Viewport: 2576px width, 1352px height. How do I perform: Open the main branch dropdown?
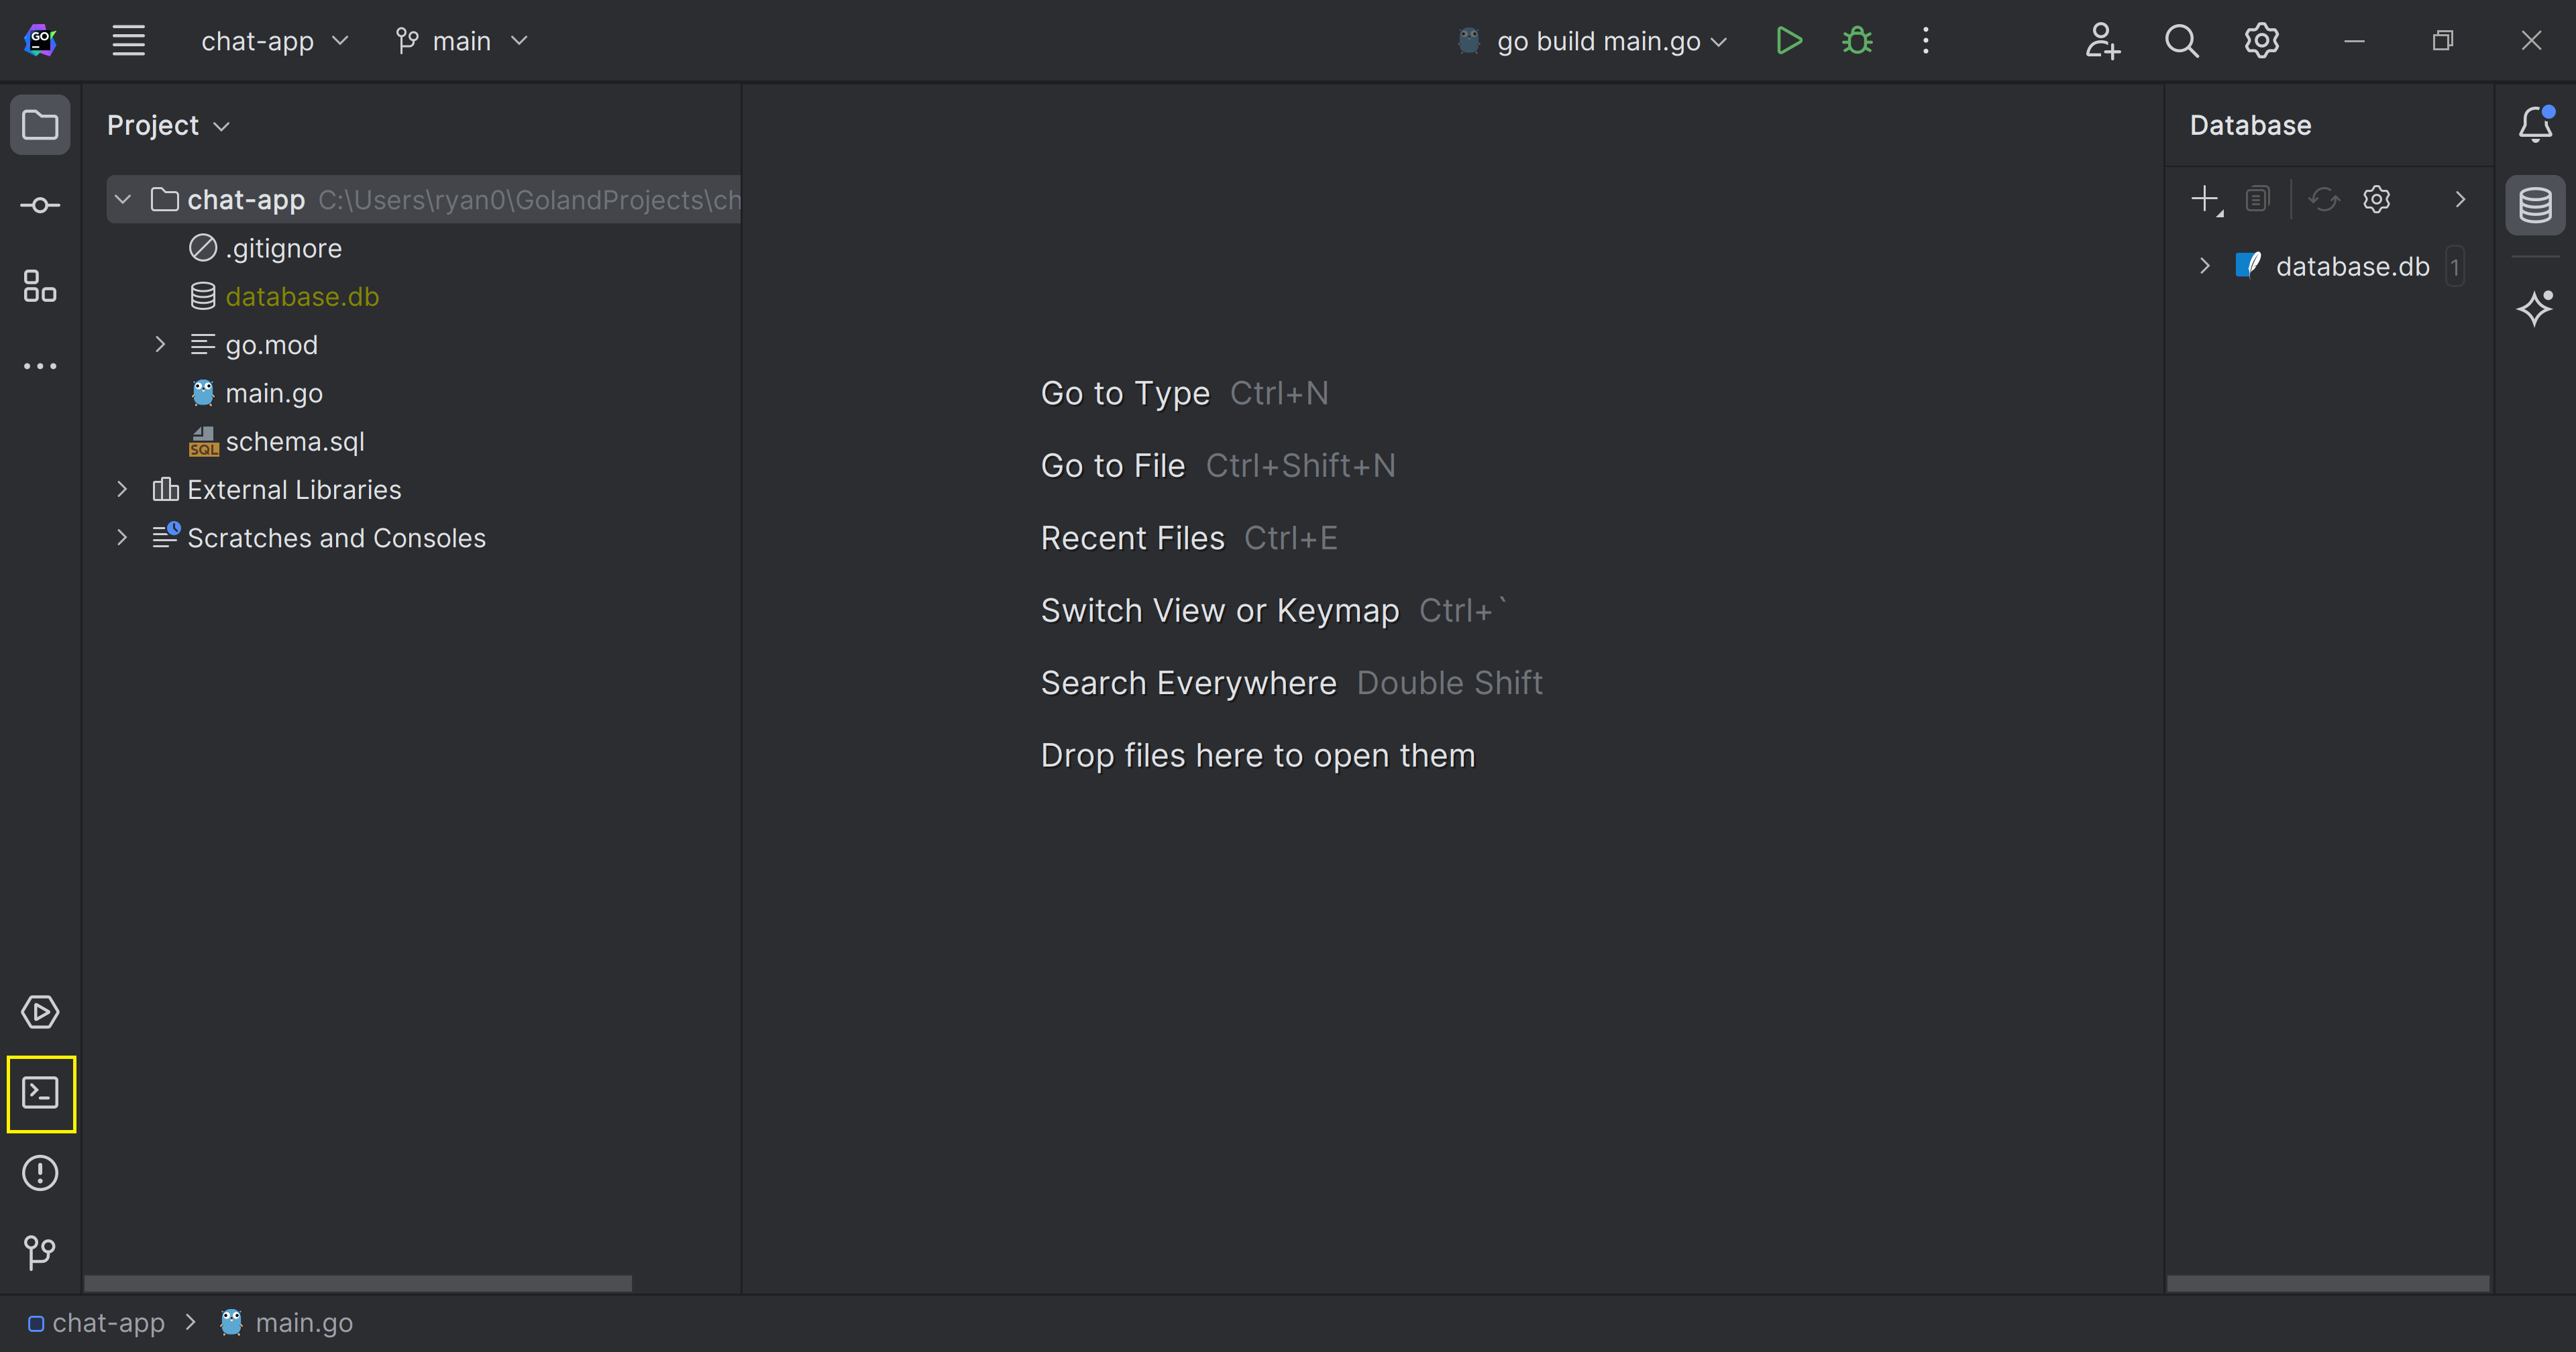[x=462, y=41]
